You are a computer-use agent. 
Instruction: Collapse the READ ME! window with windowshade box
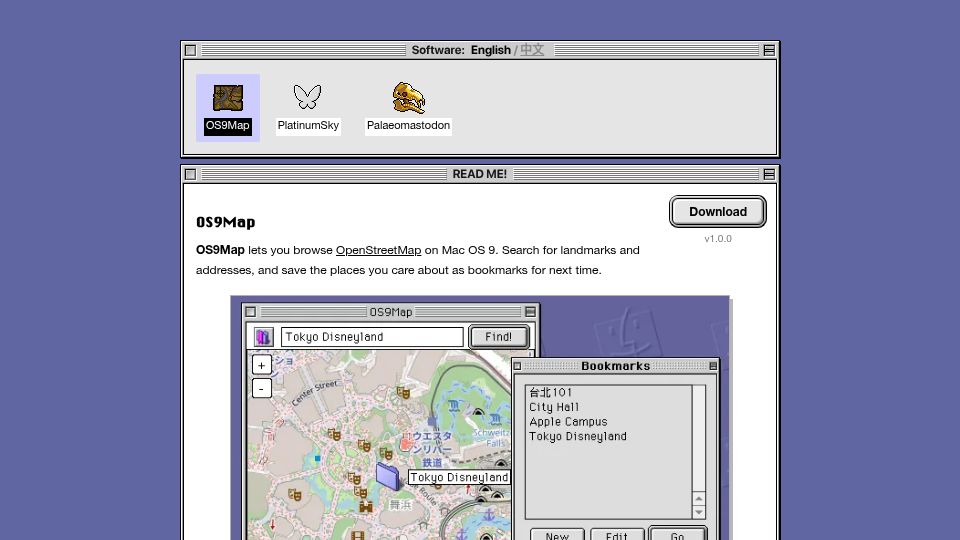pos(769,174)
